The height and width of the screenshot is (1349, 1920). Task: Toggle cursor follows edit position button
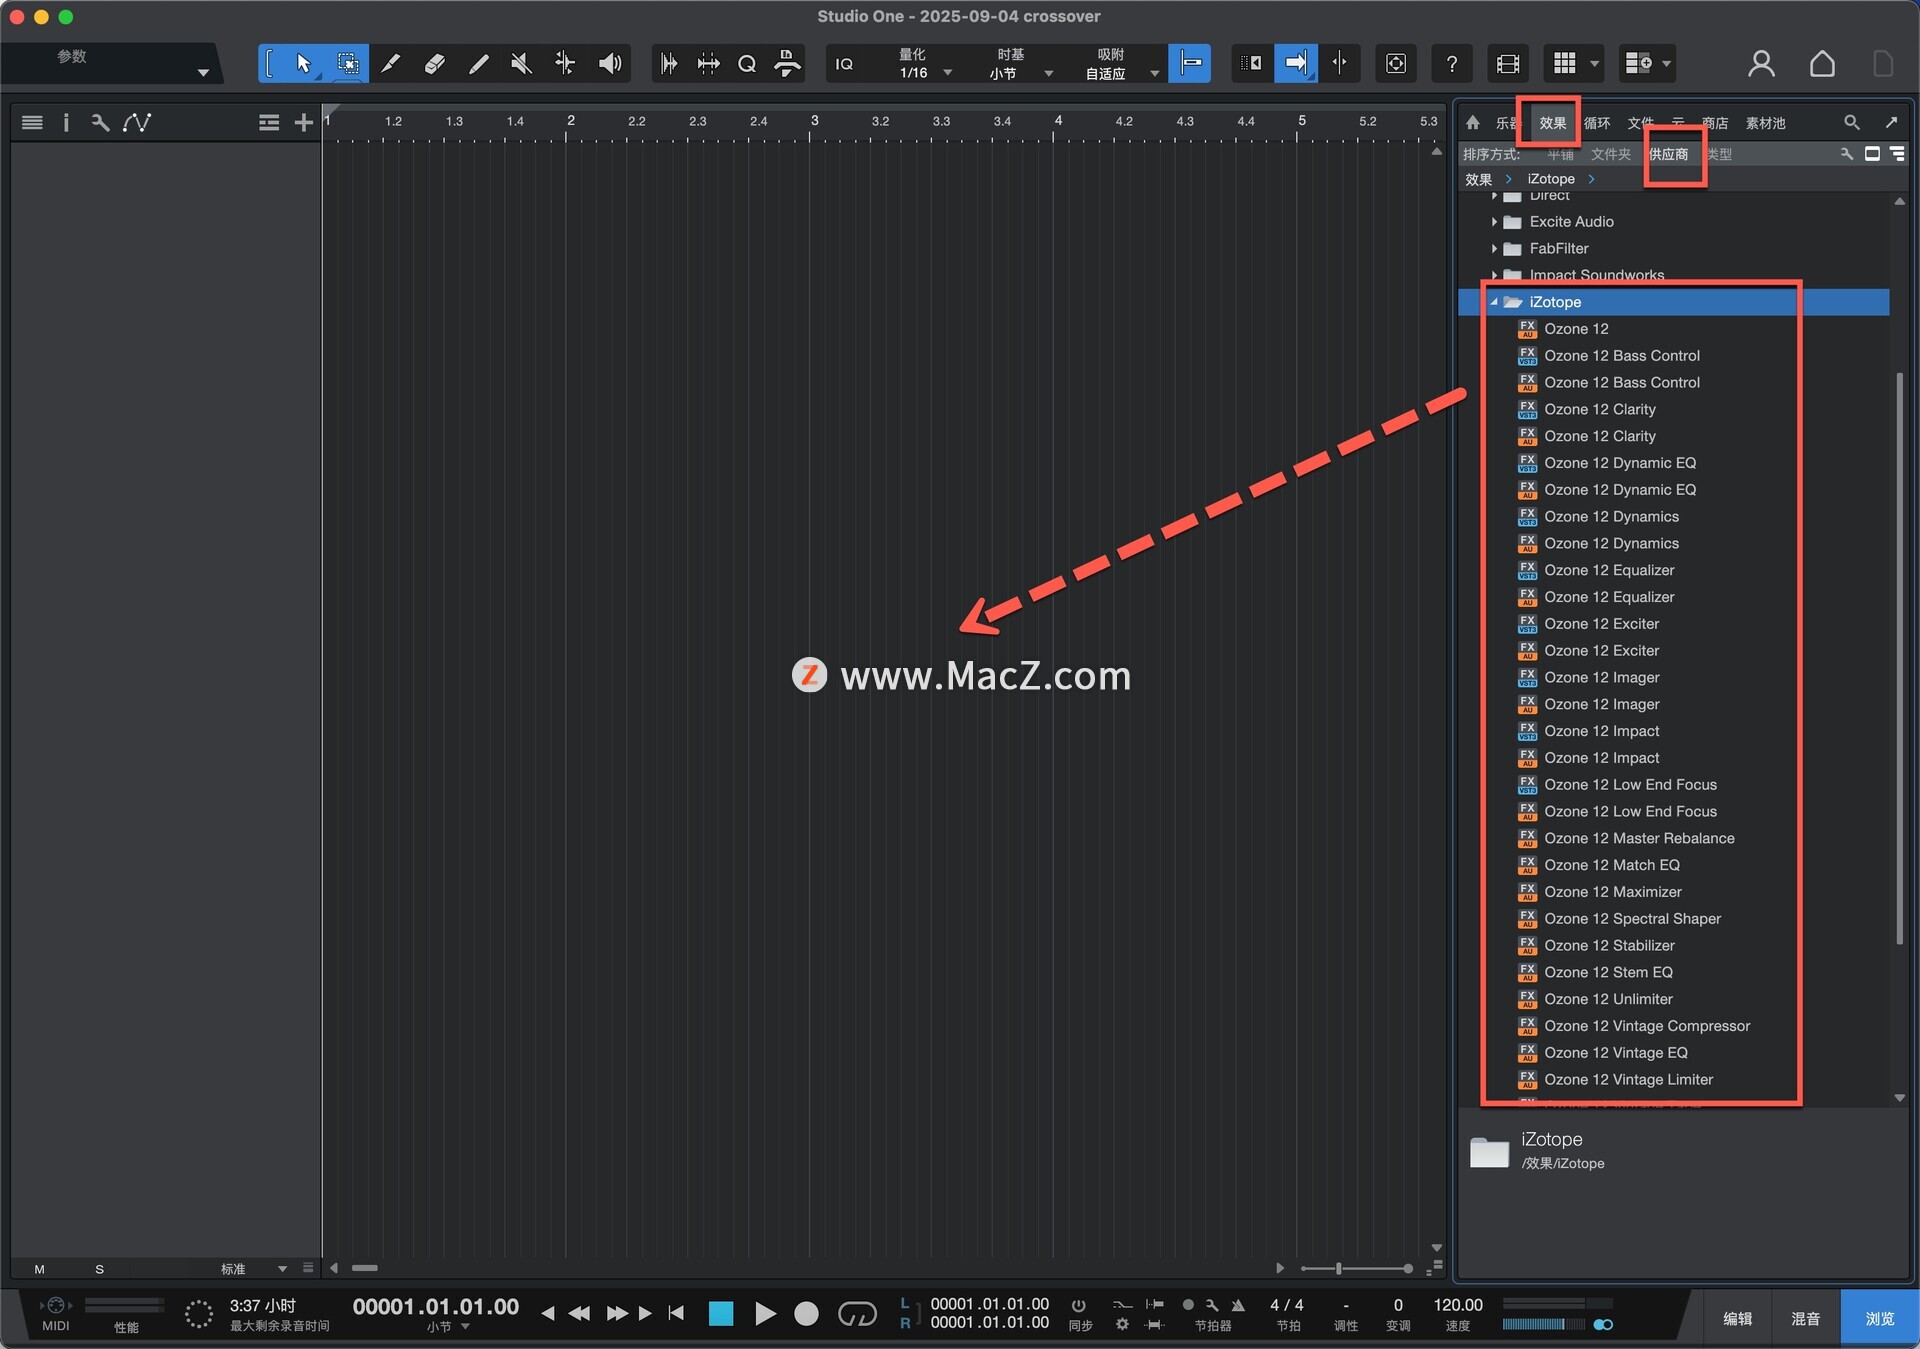[x=1339, y=64]
